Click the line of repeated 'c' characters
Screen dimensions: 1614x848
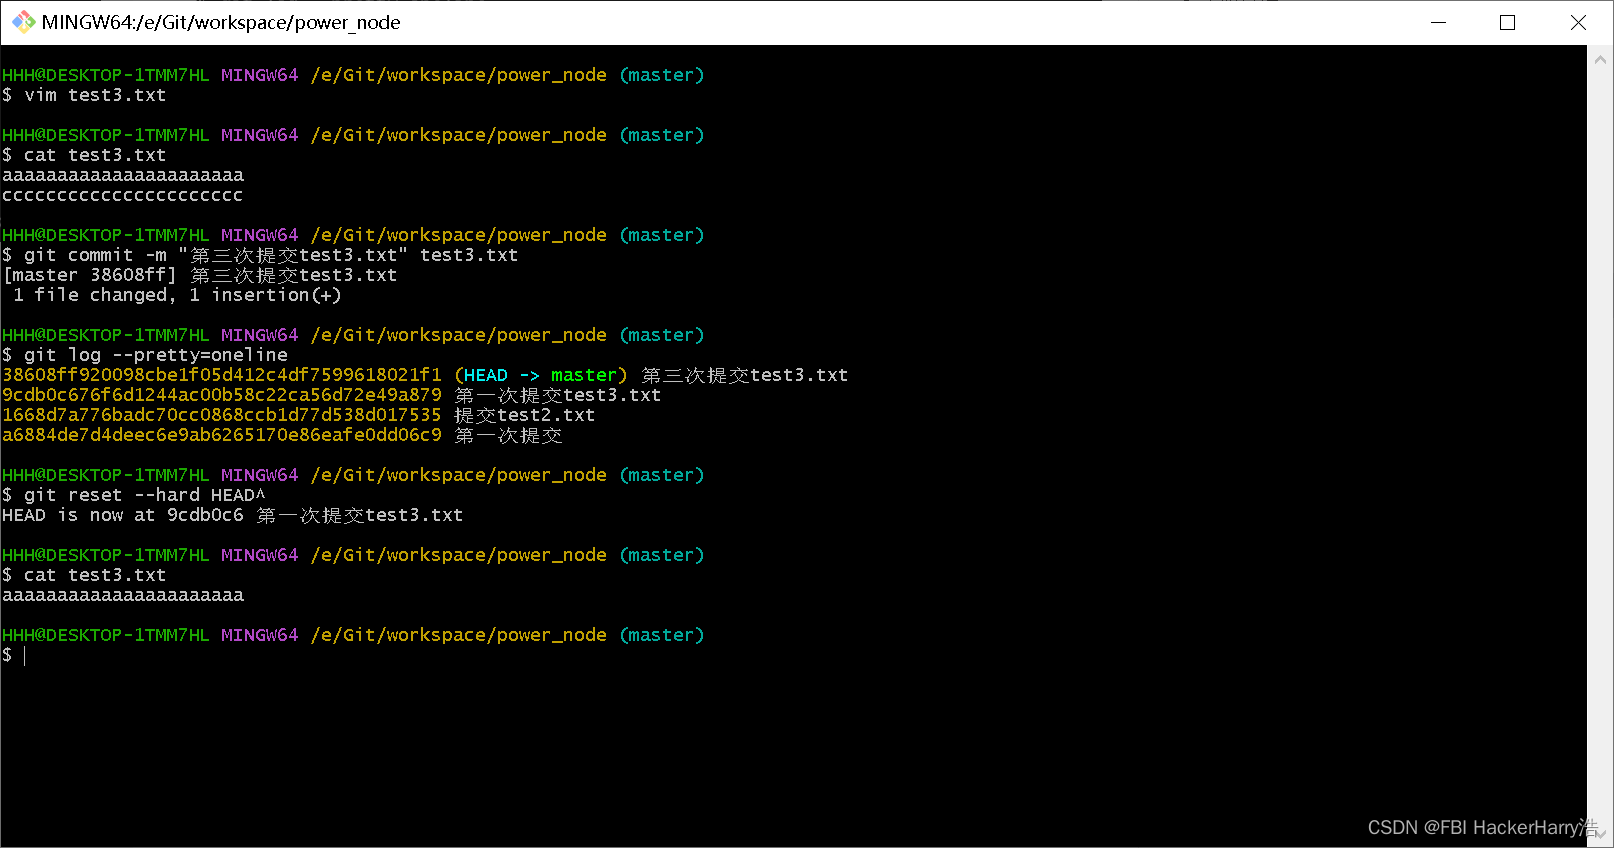(x=122, y=195)
